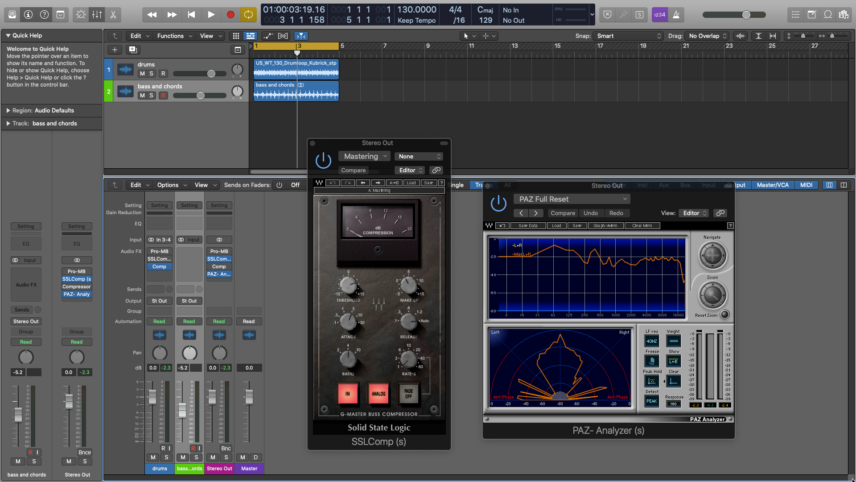Screen dimensions: 856x482
Task: Open the Smart Controls icon
Action: pyautogui.click(x=81, y=15)
